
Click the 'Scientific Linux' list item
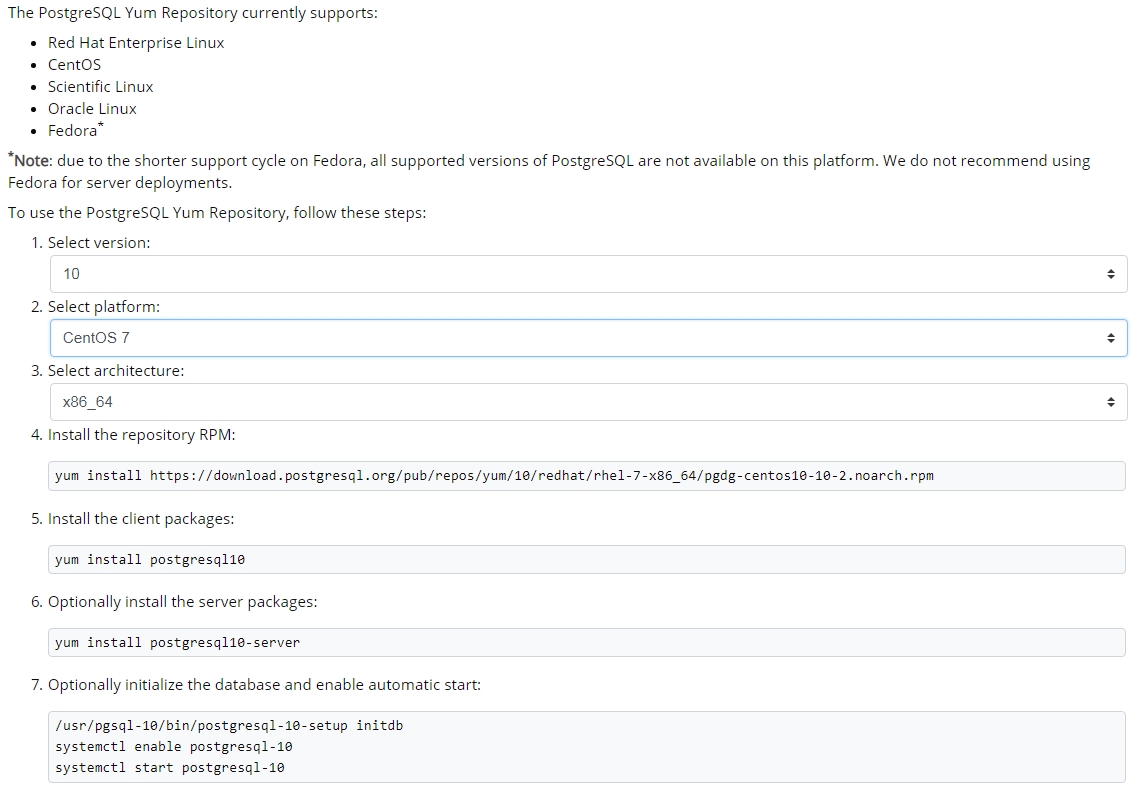pos(101,87)
